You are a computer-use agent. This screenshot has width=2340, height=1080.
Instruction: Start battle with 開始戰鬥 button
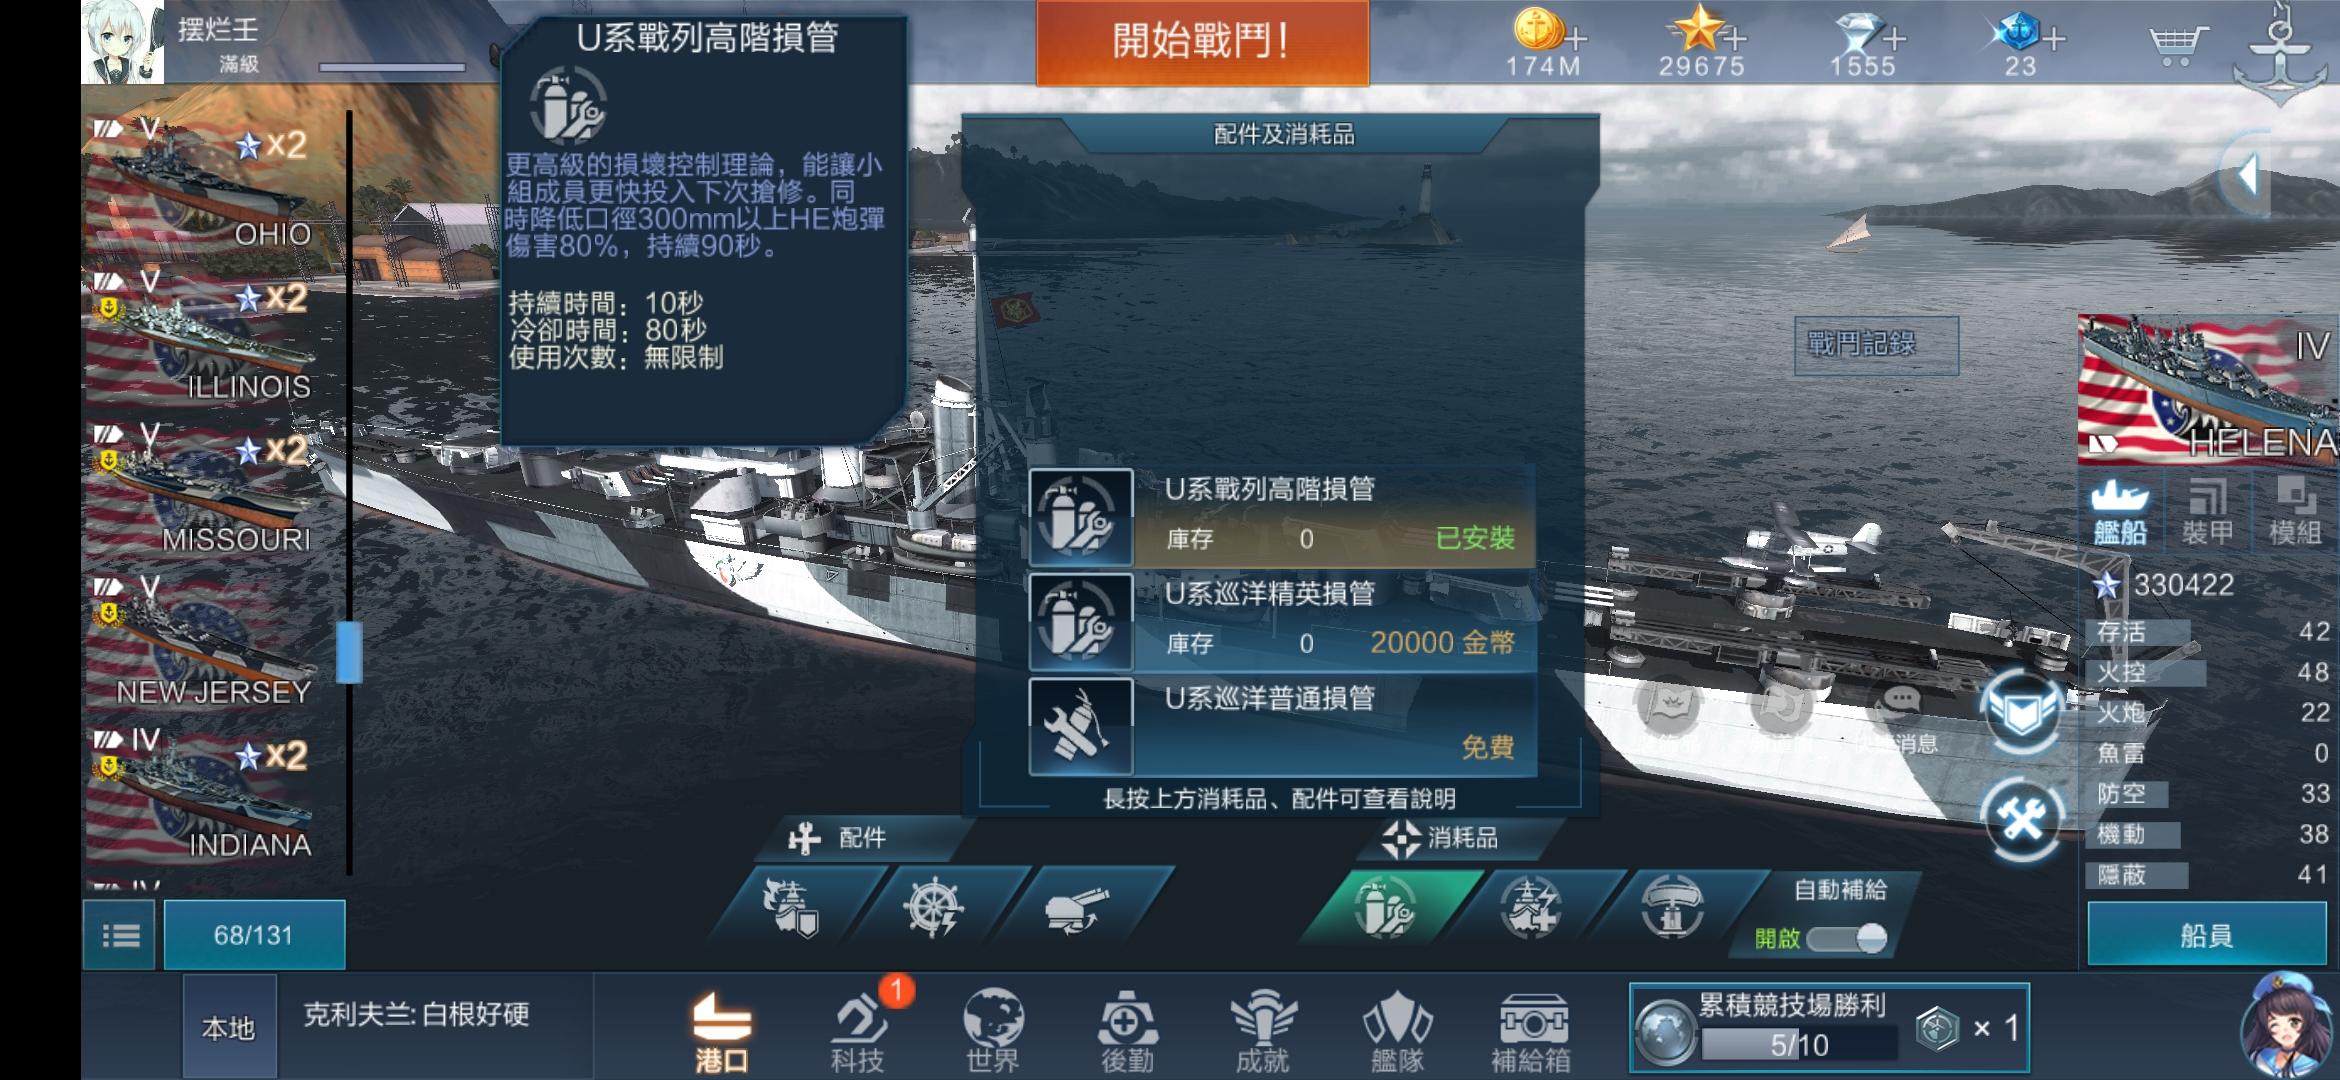point(1202,42)
